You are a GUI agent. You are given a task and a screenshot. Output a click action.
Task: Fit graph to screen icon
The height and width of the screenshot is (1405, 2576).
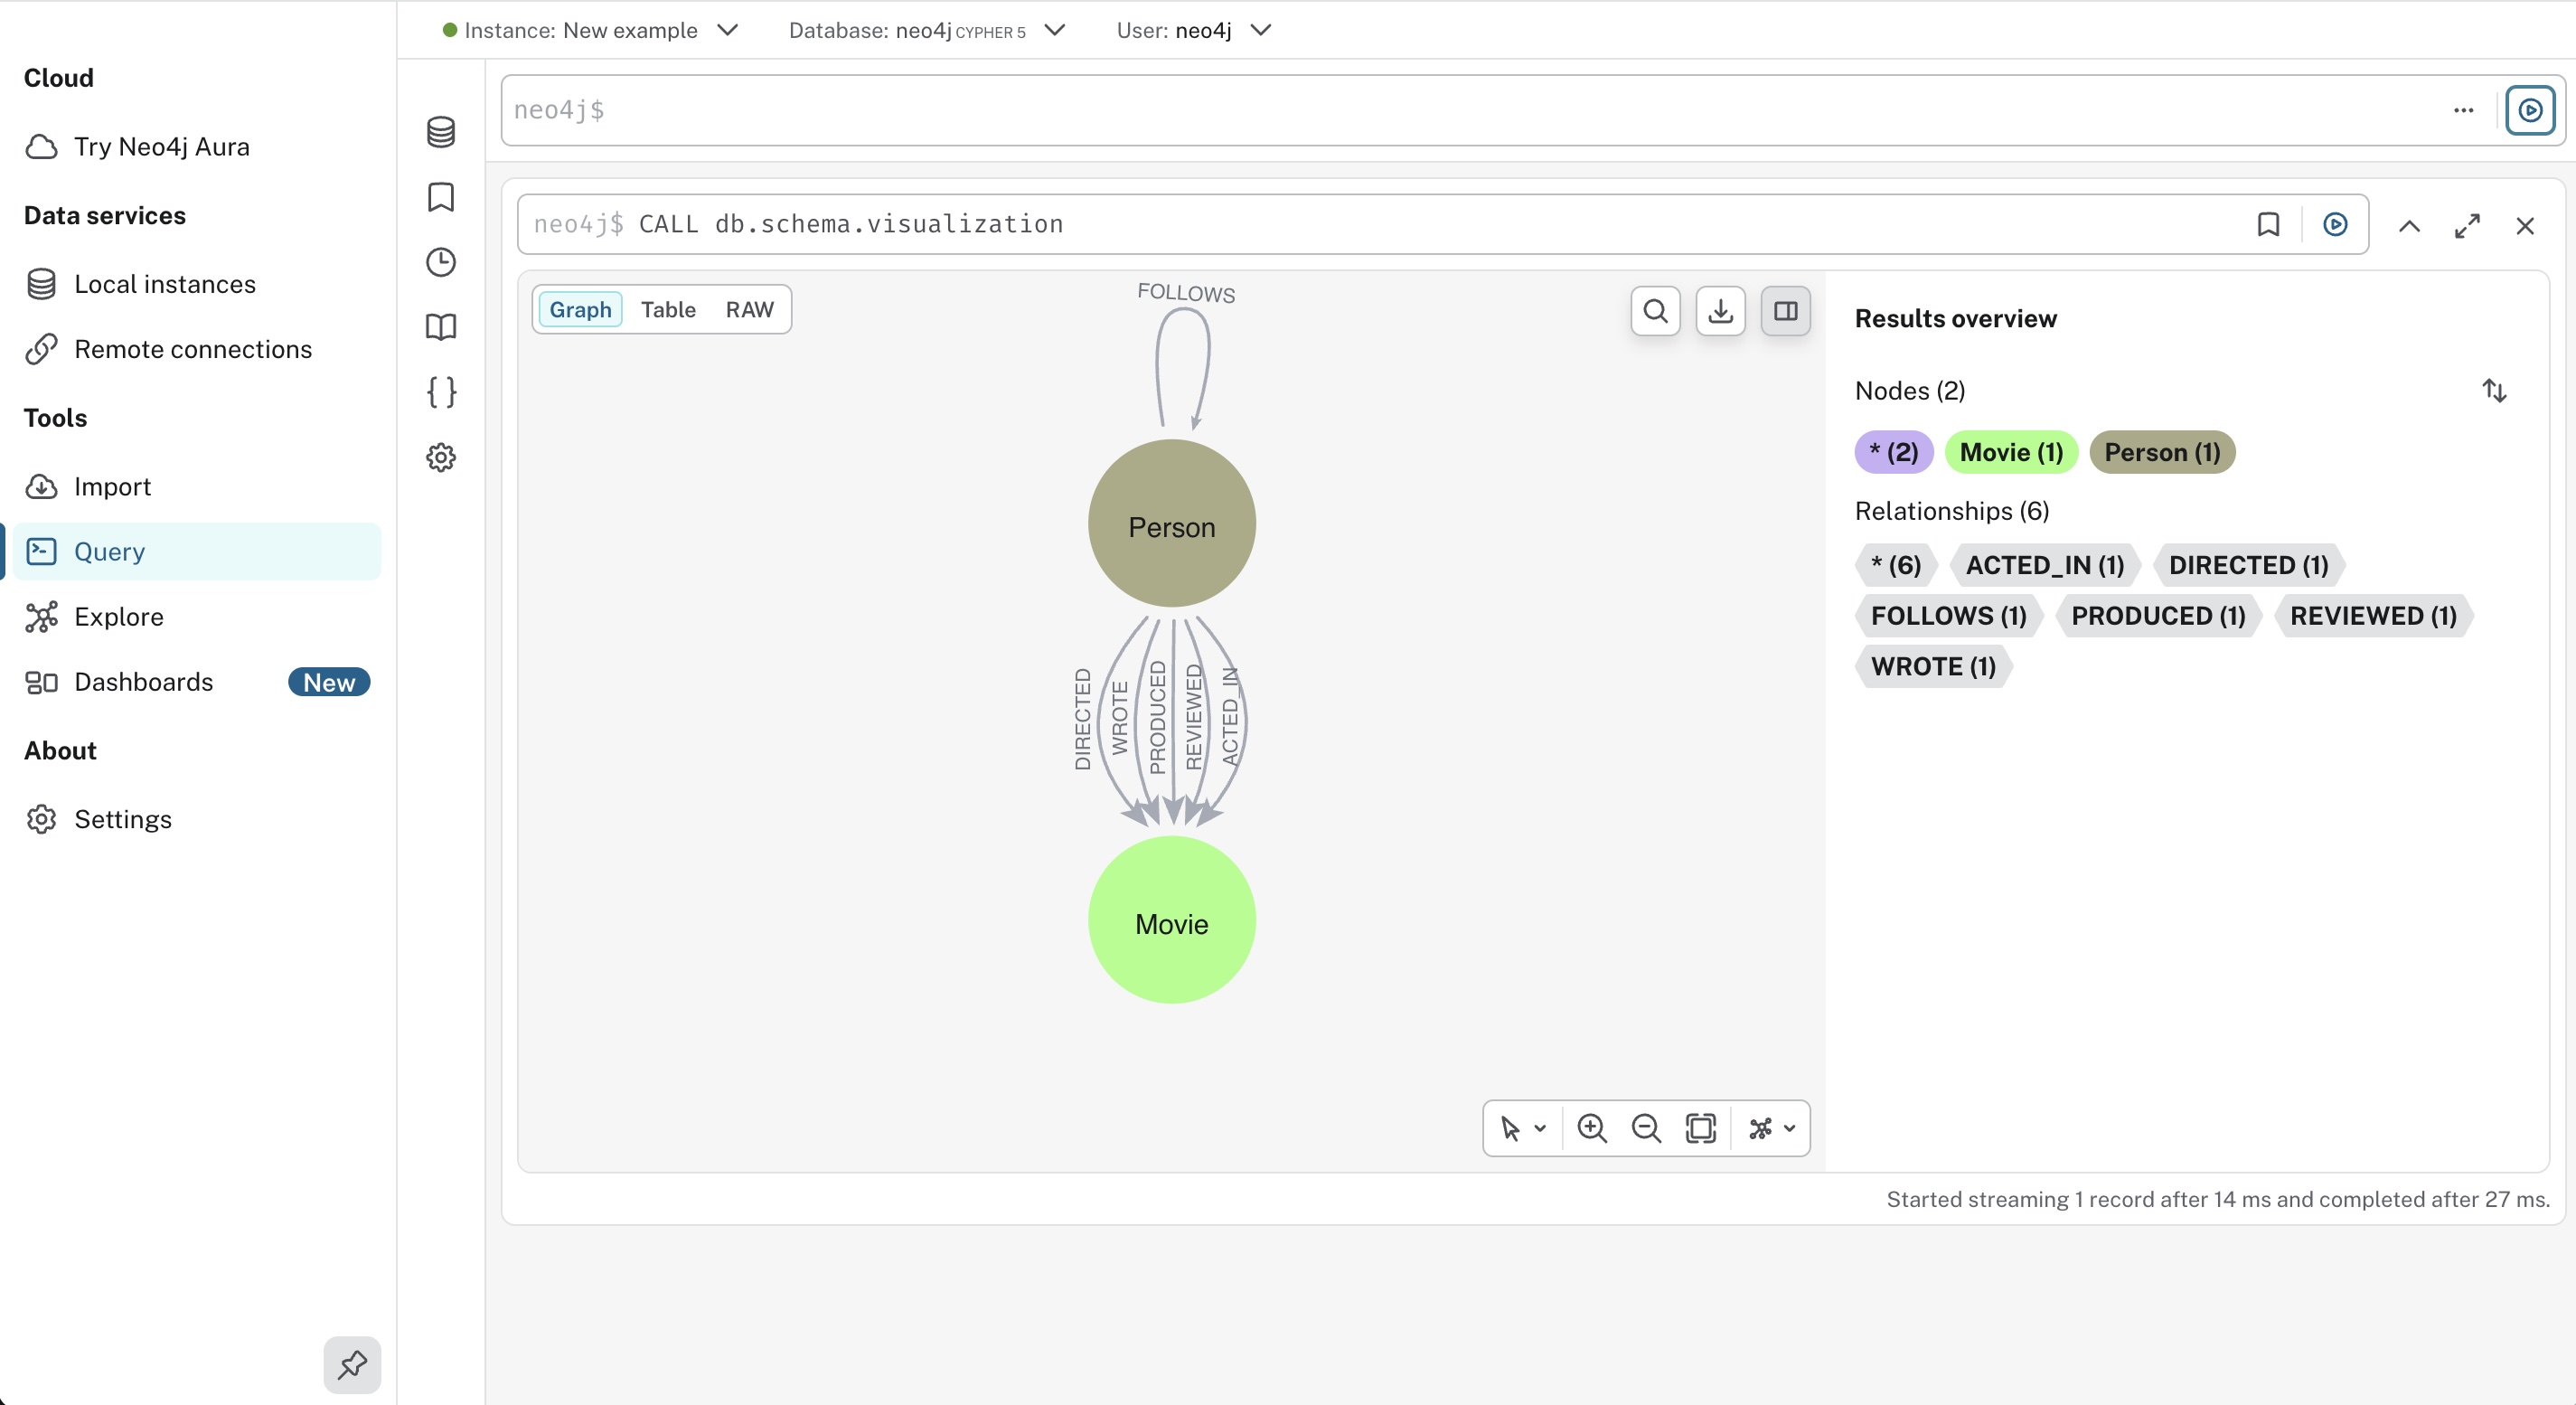point(1700,1128)
